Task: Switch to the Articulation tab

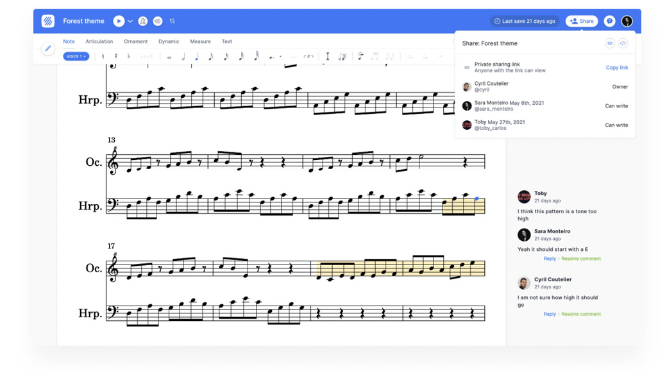Action: click(x=99, y=41)
